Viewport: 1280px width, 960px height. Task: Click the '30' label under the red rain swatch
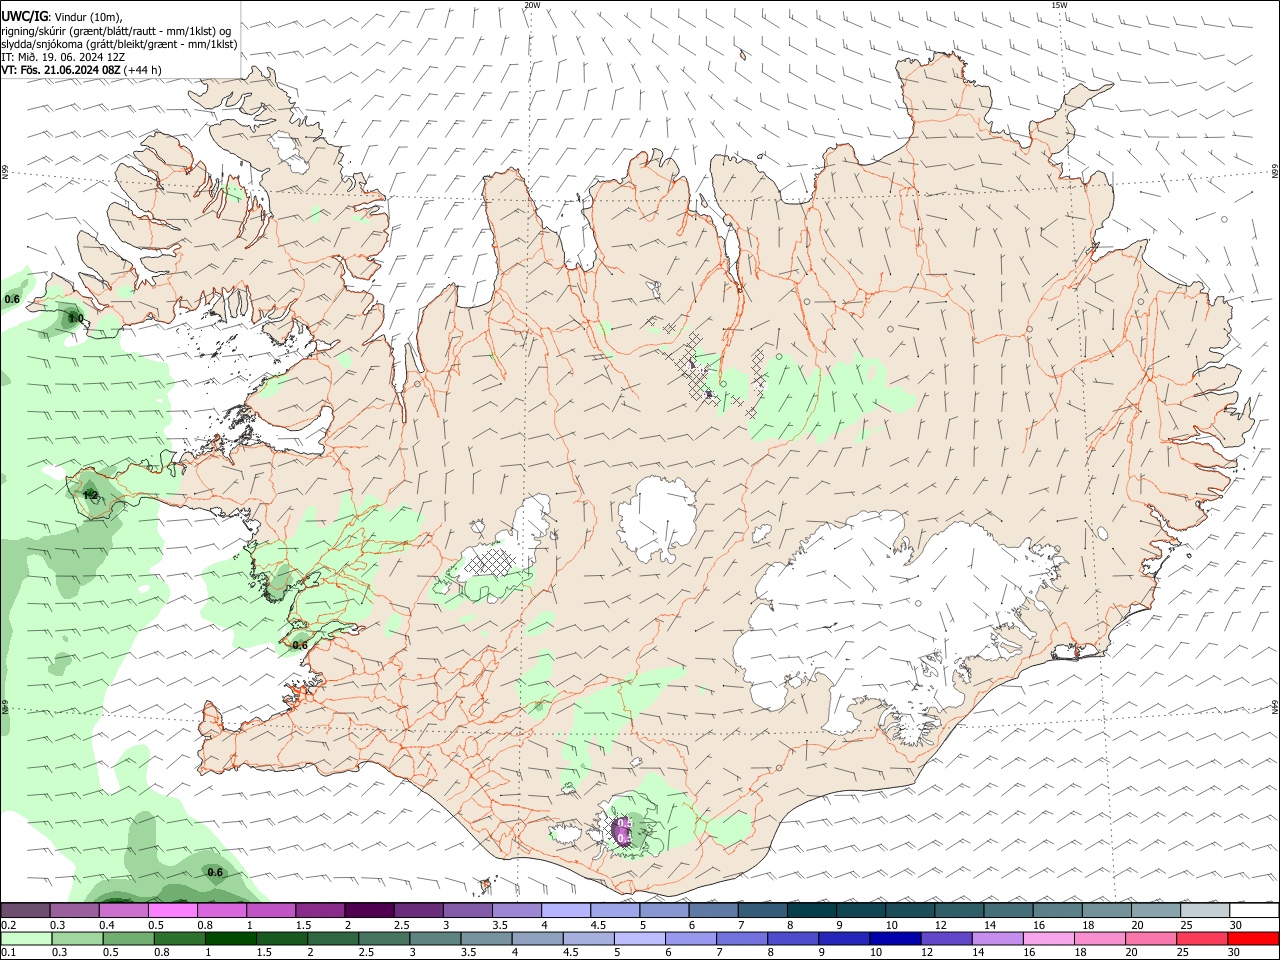point(1236,953)
